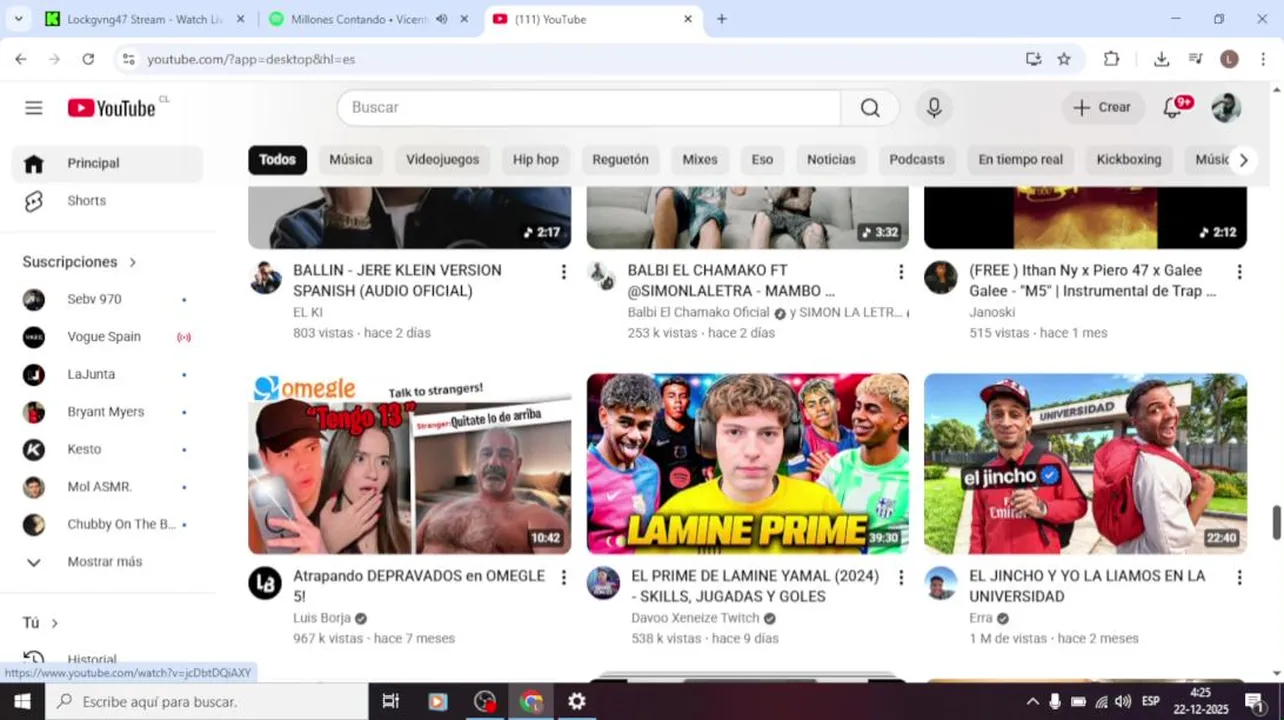Select the Principal sidebar item

point(108,163)
